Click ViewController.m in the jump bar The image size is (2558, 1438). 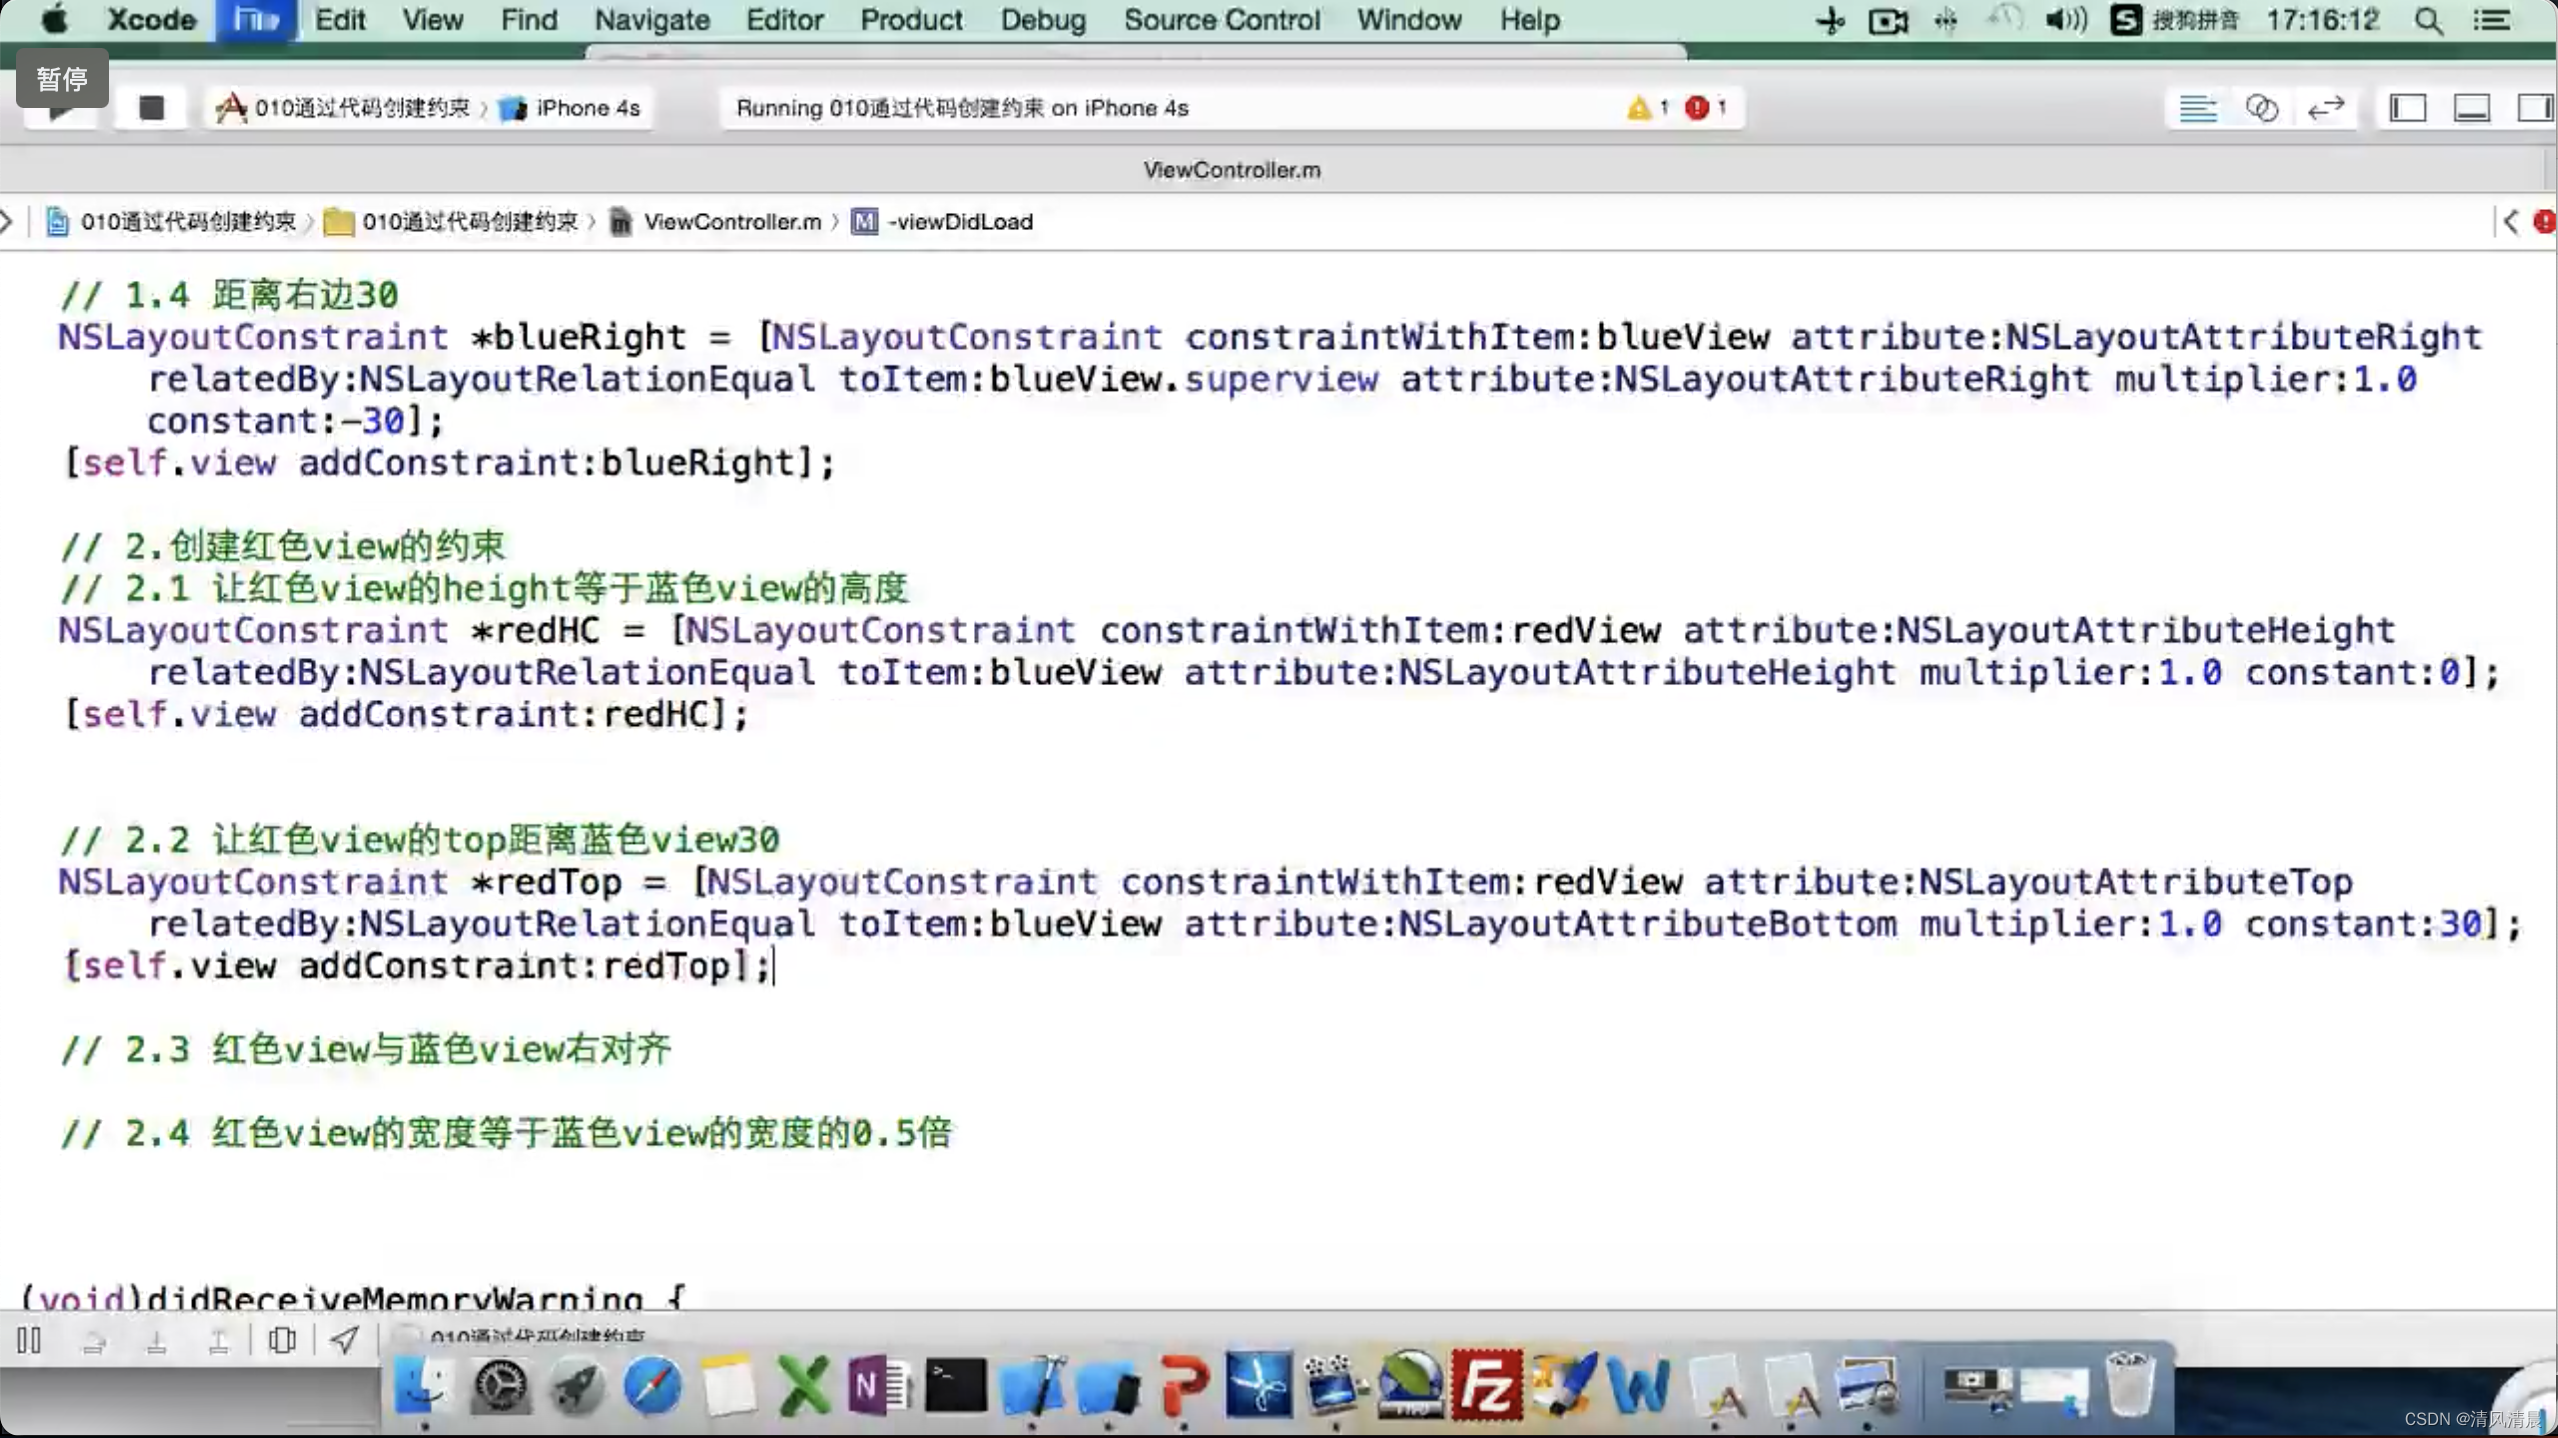coord(731,222)
